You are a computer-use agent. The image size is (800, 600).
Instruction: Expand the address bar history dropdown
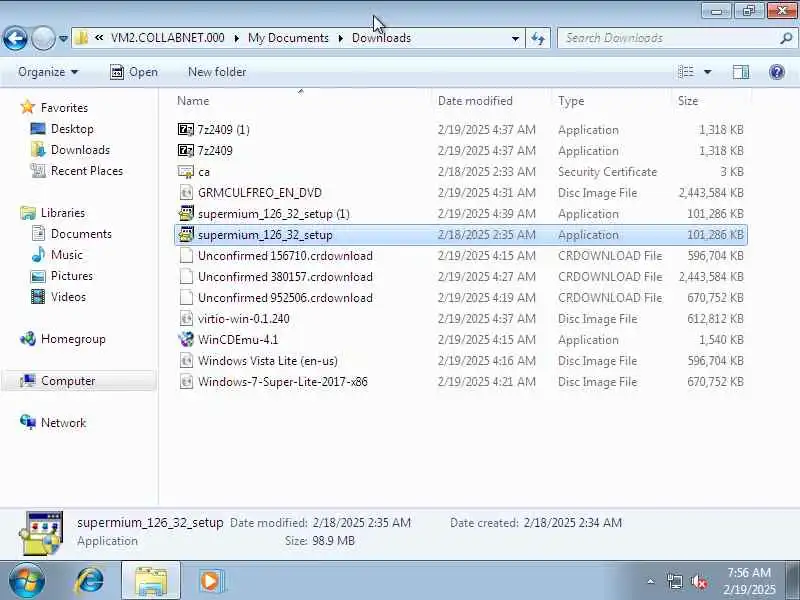point(515,38)
